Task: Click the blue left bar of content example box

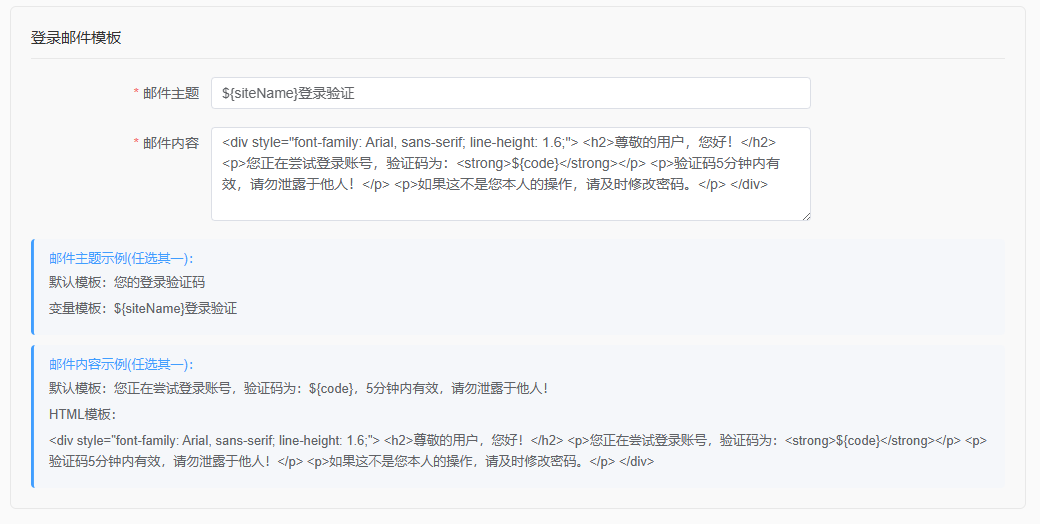Action: click(32, 416)
